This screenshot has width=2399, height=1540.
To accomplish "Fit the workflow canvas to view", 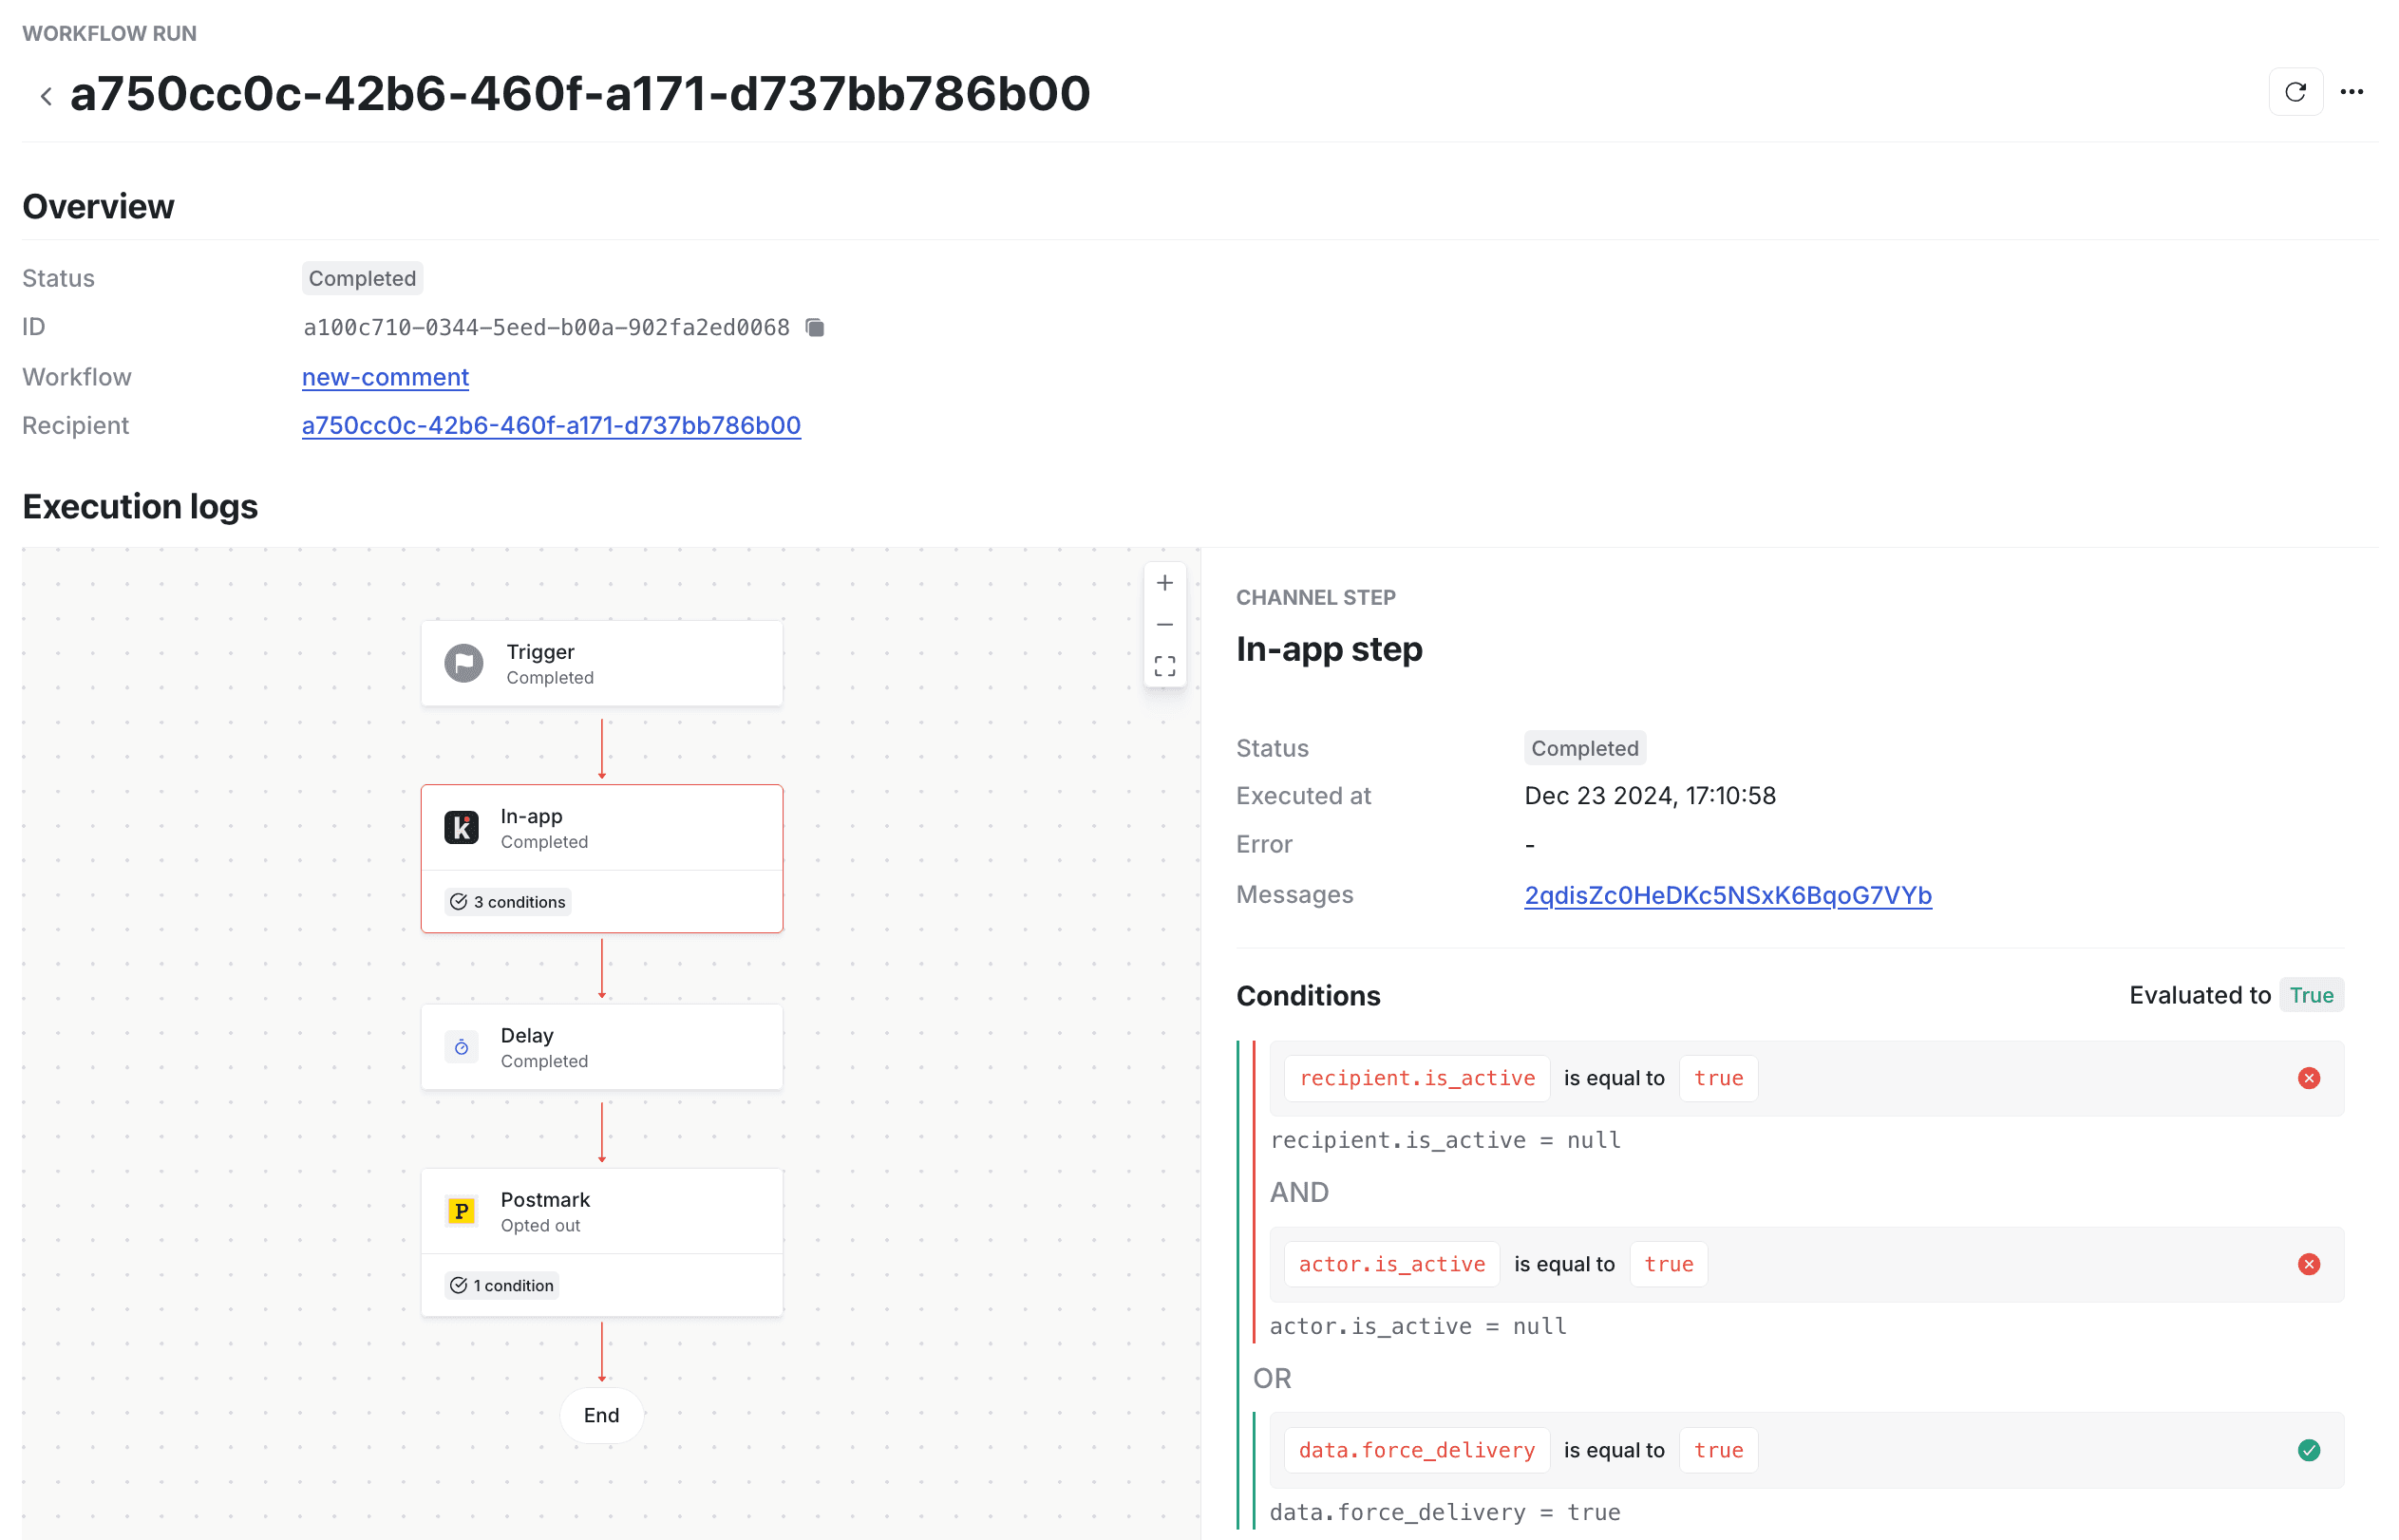I will [1164, 666].
